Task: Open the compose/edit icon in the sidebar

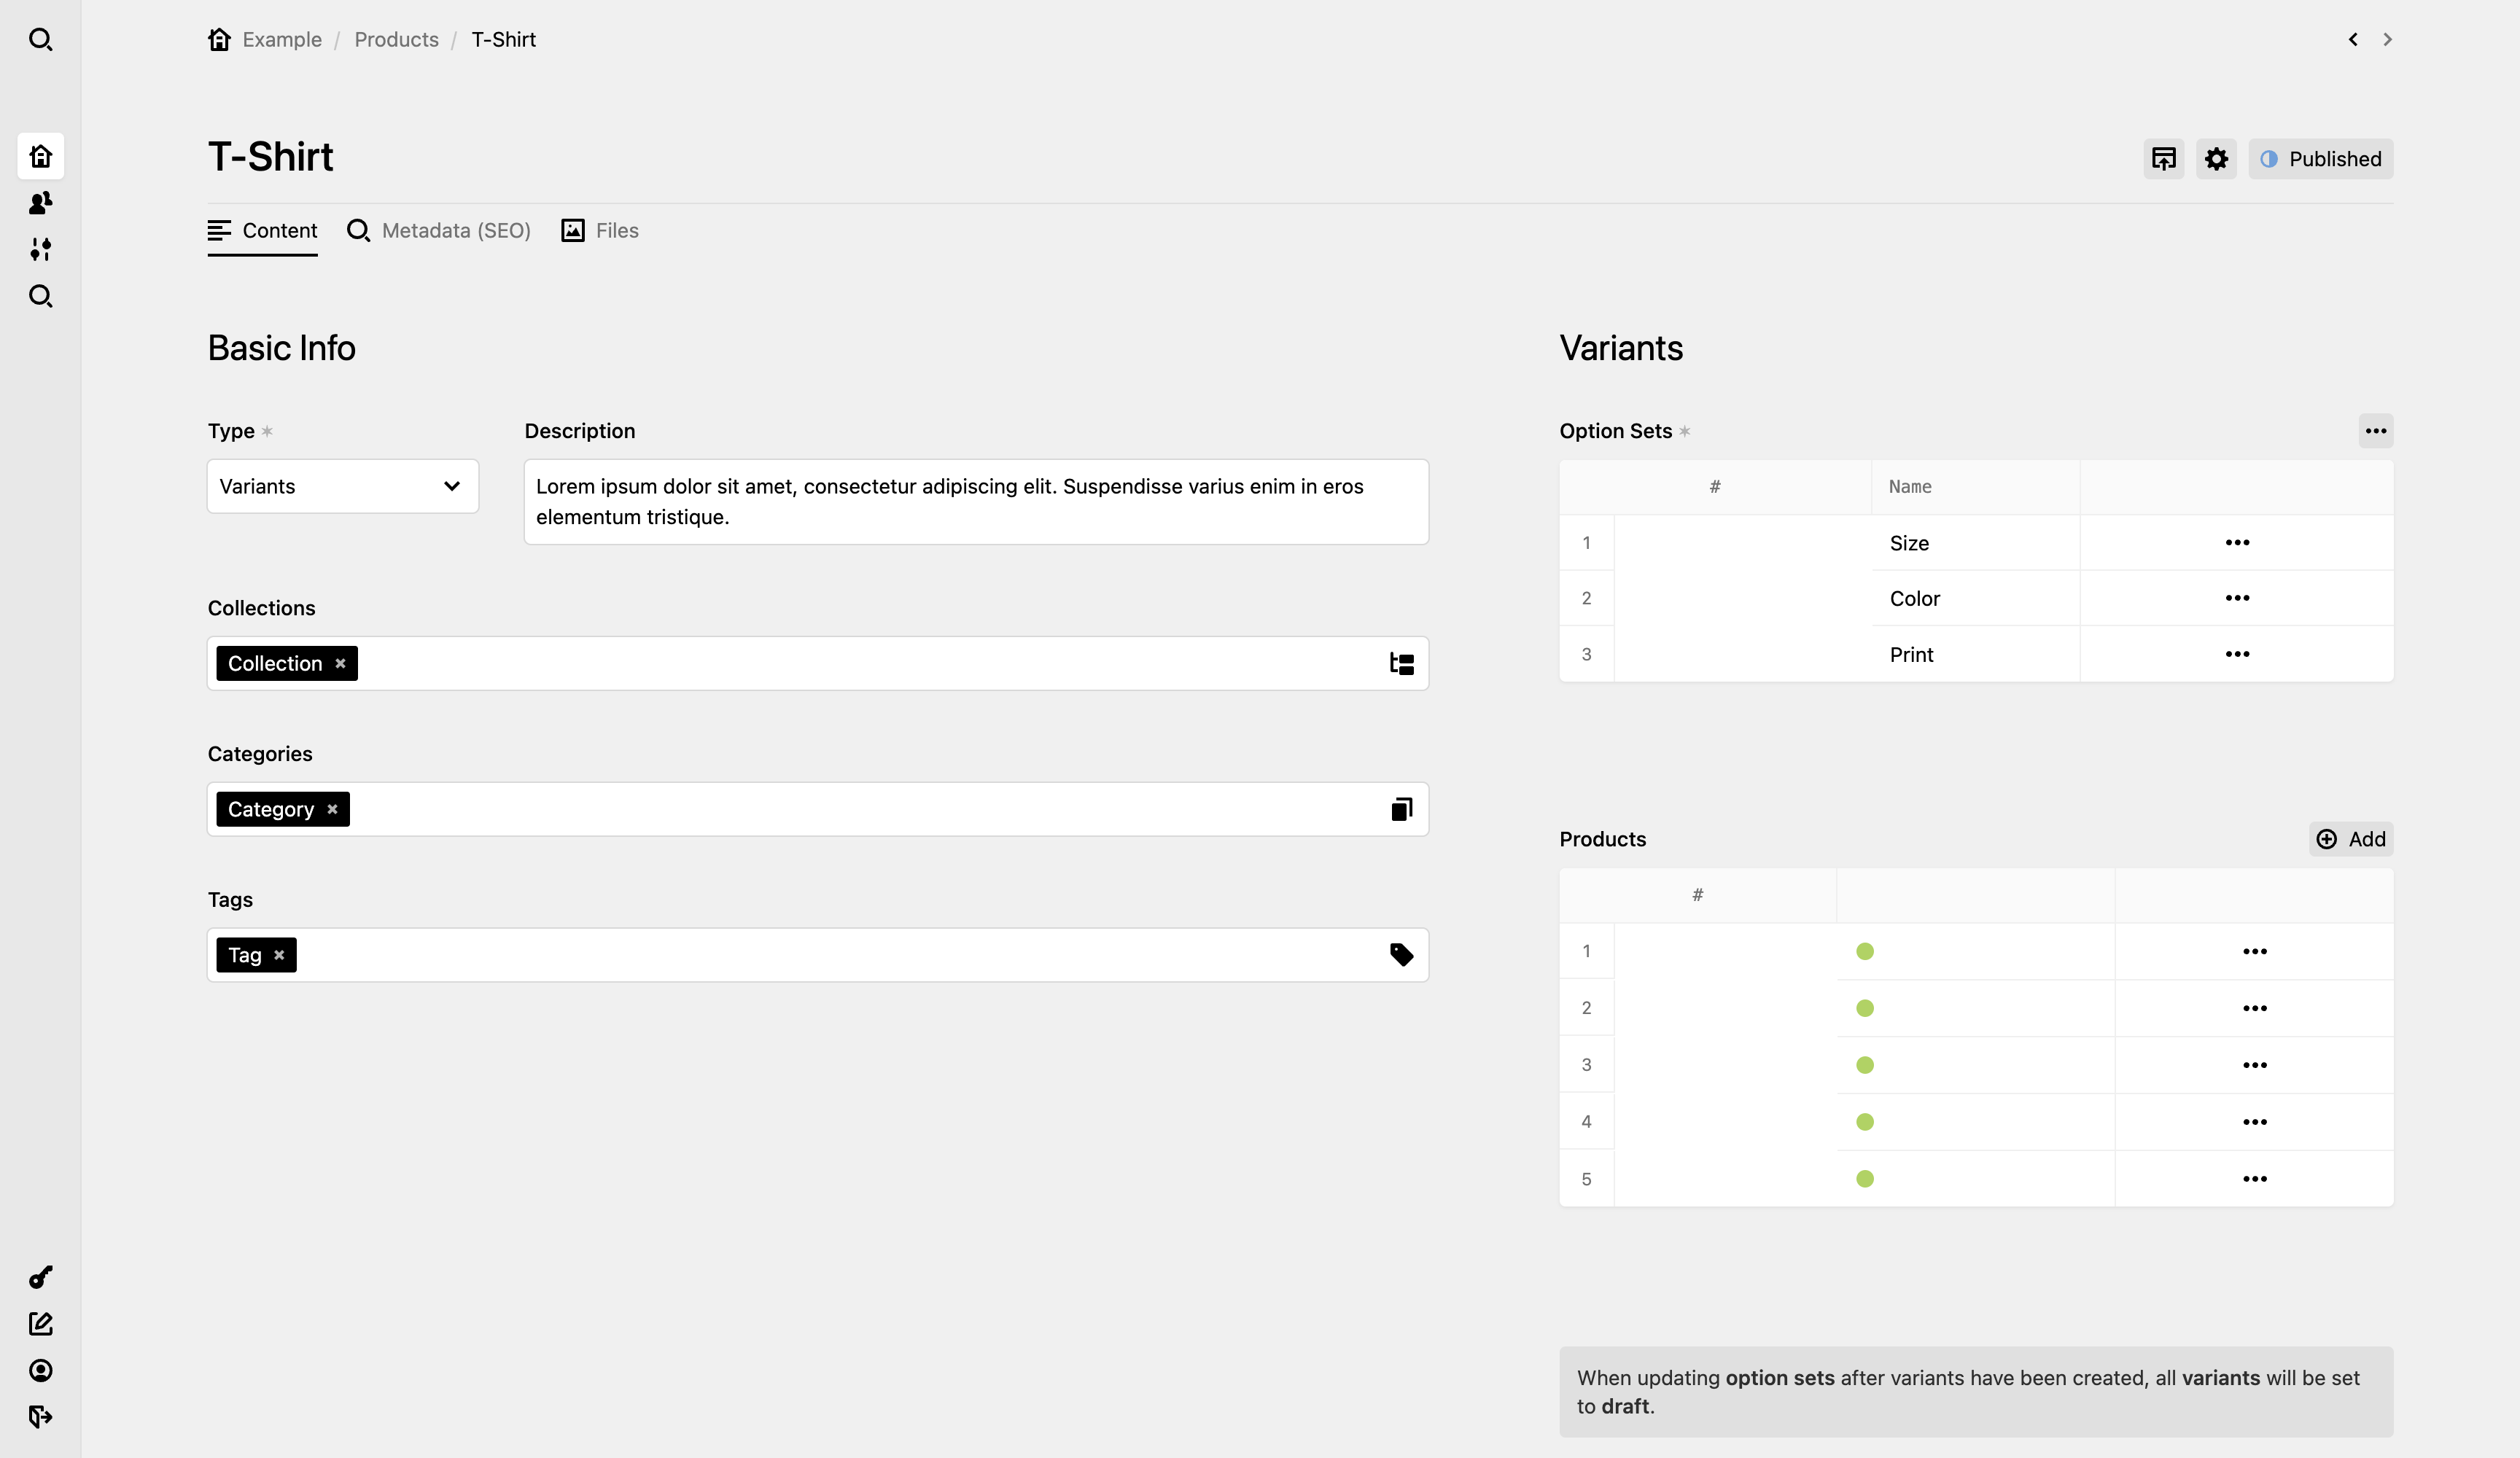Action: (x=41, y=1323)
